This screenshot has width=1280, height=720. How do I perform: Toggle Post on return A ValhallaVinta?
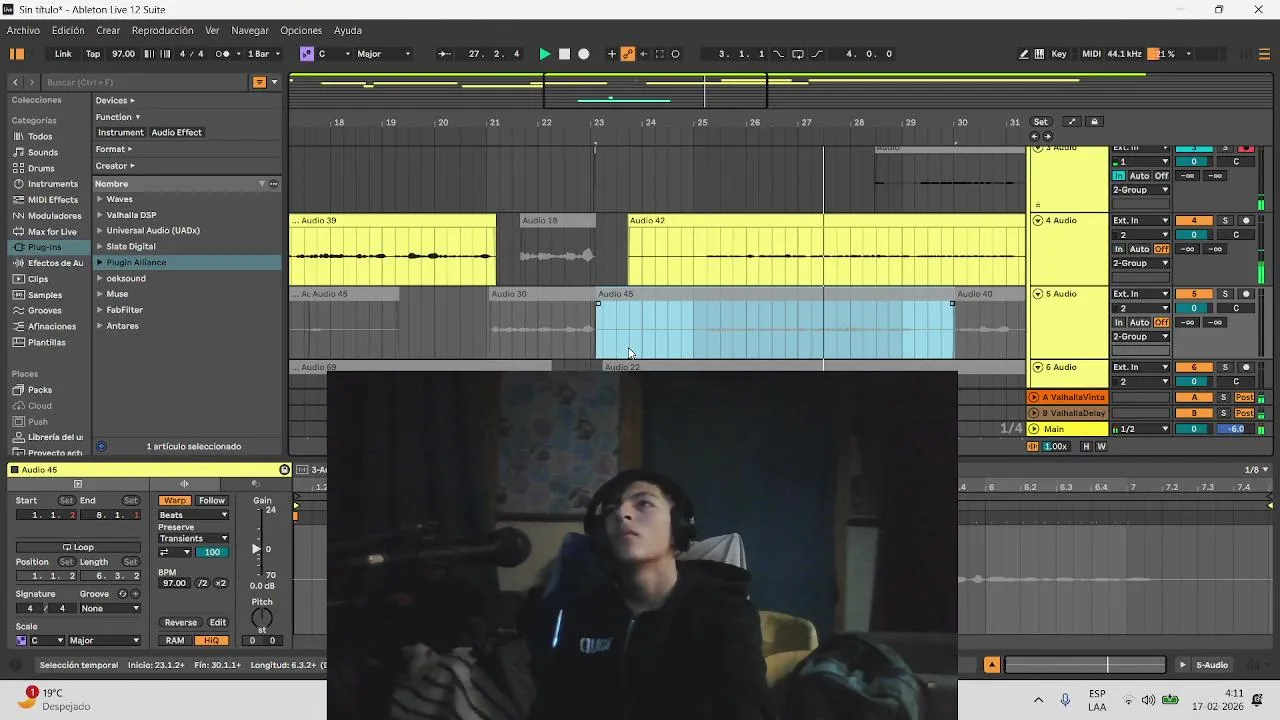pyautogui.click(x=1245, y=398)
